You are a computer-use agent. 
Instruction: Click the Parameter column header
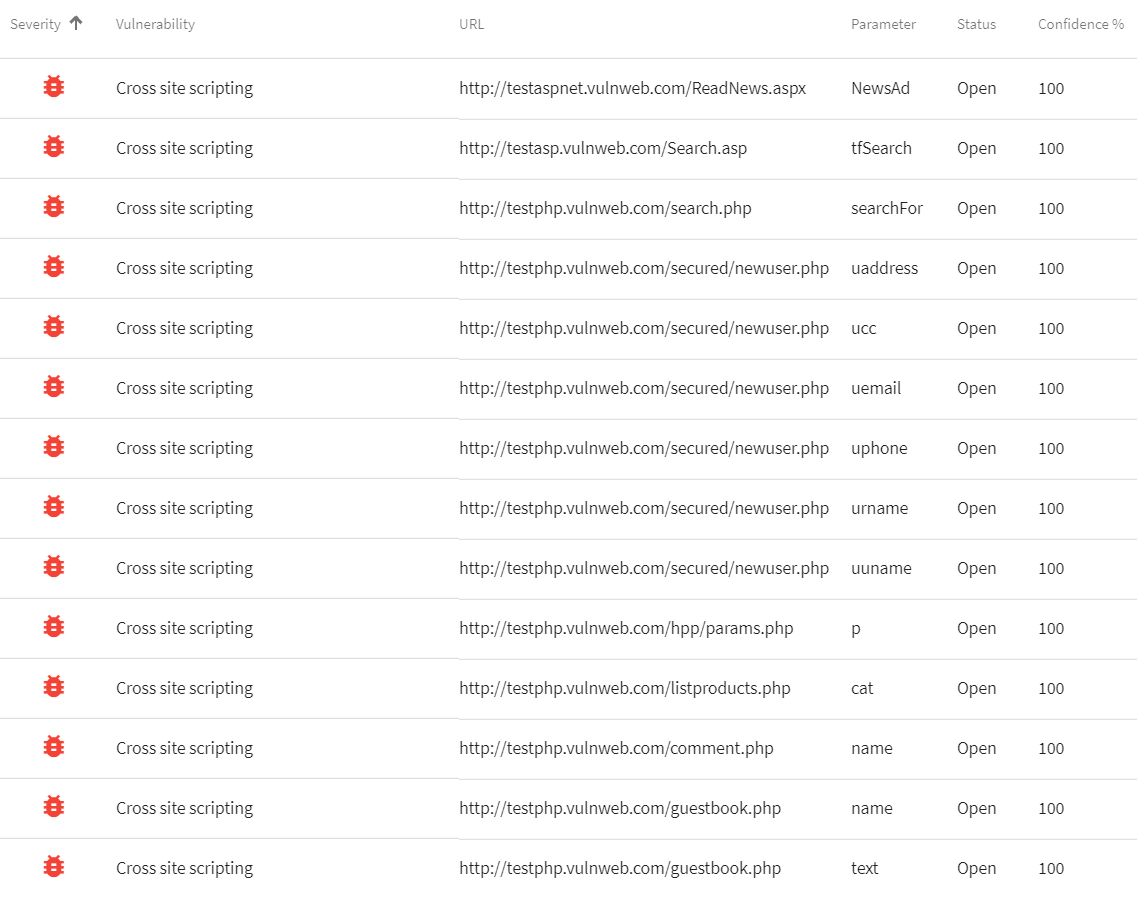pyautogui.click(x=883, y=24)
